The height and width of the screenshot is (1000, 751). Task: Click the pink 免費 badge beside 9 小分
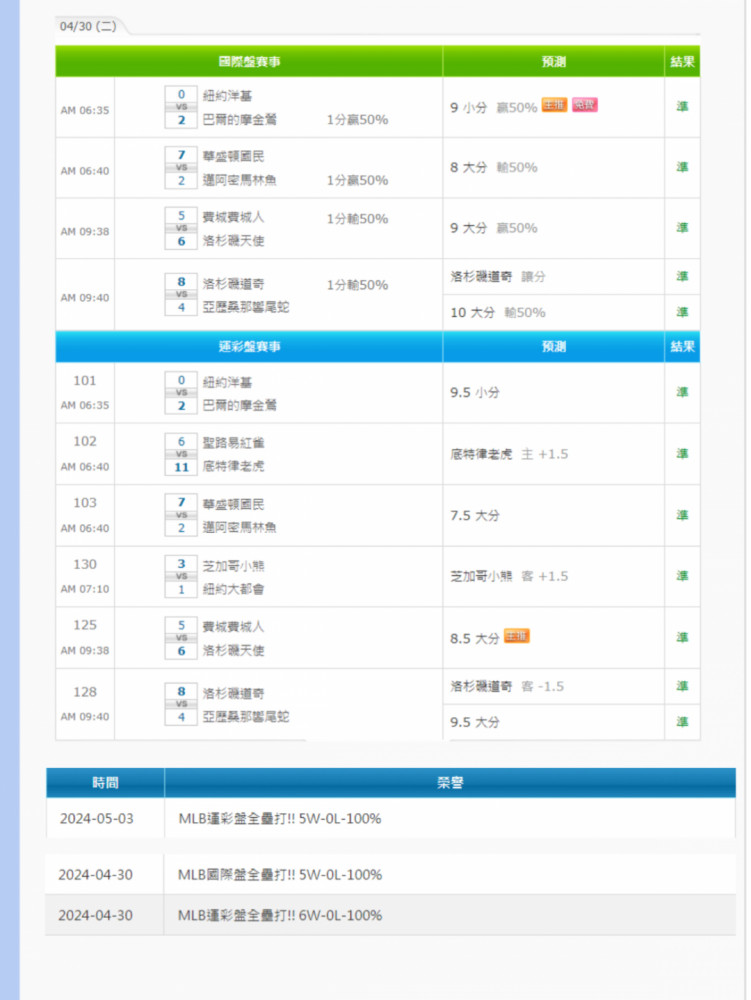584,105
